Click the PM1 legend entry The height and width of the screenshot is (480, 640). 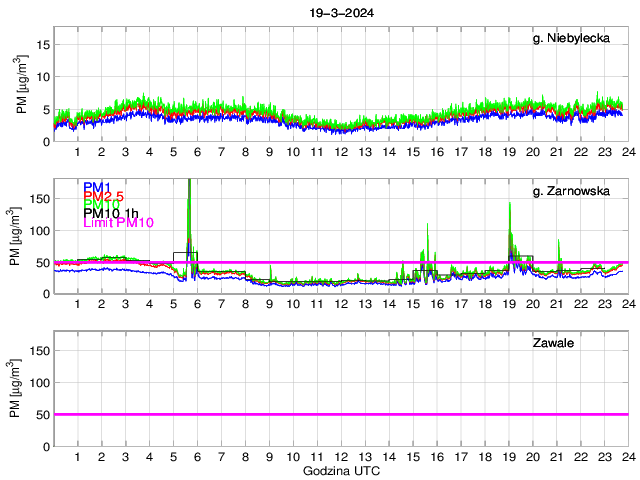coord(98,187)
